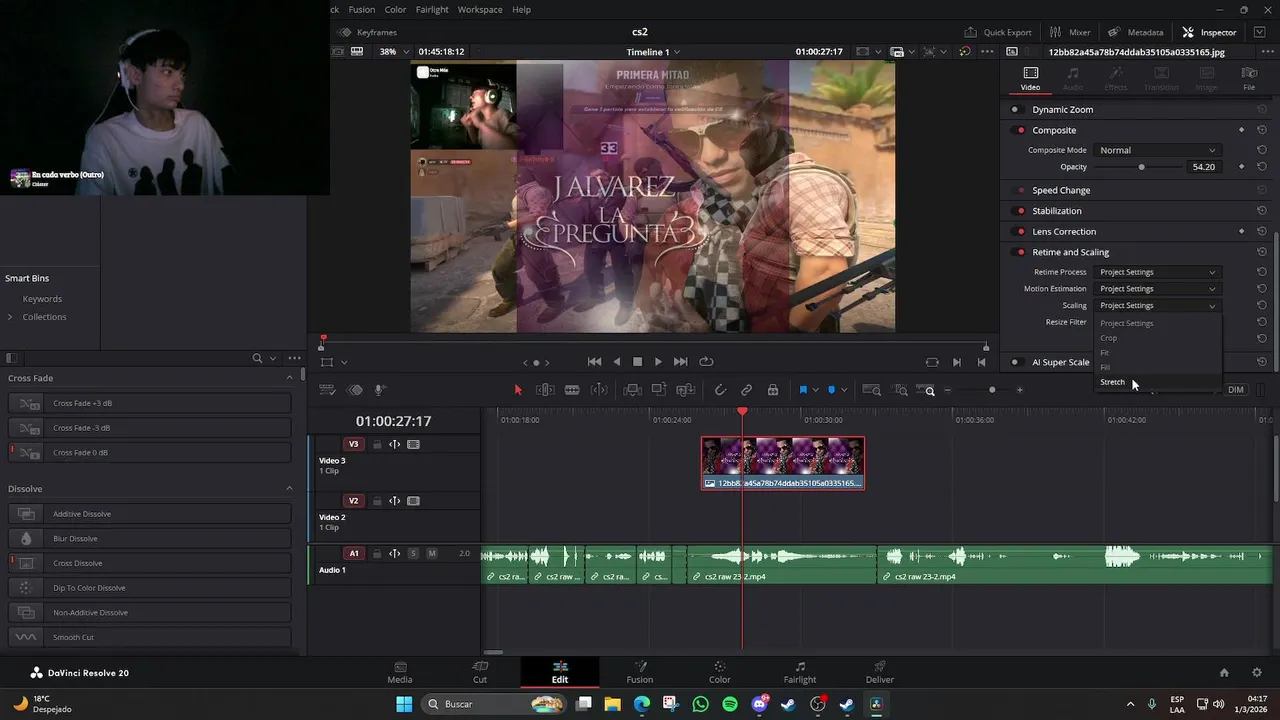Toggle auto track selector on Video 2

point(395,501)
